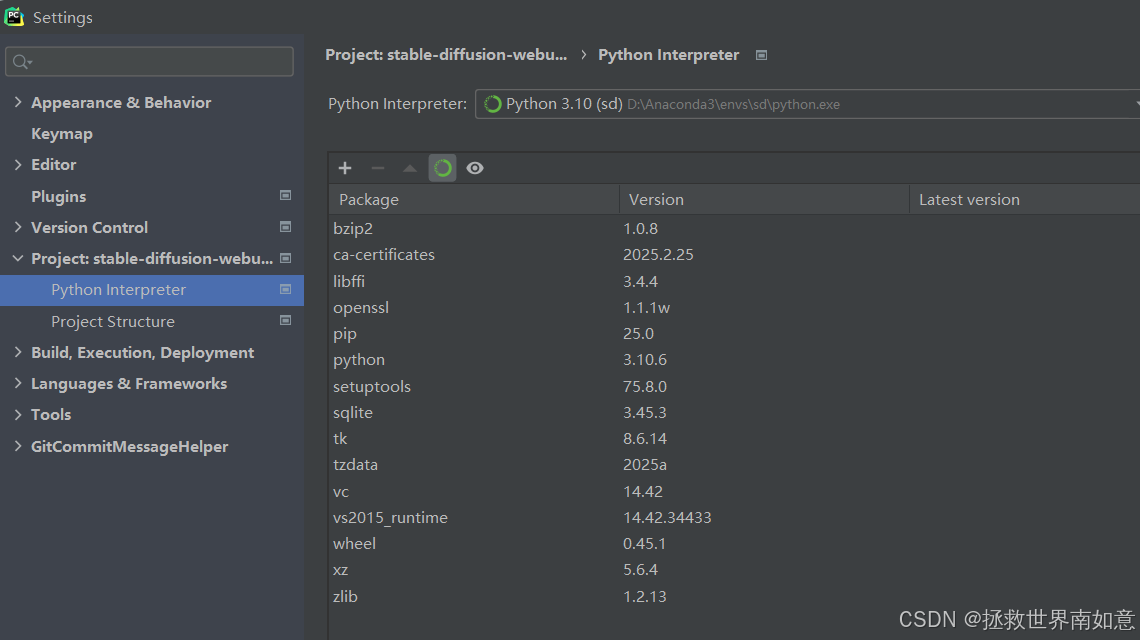Click the Upgrade package up-arrow icon

point(410,168)
